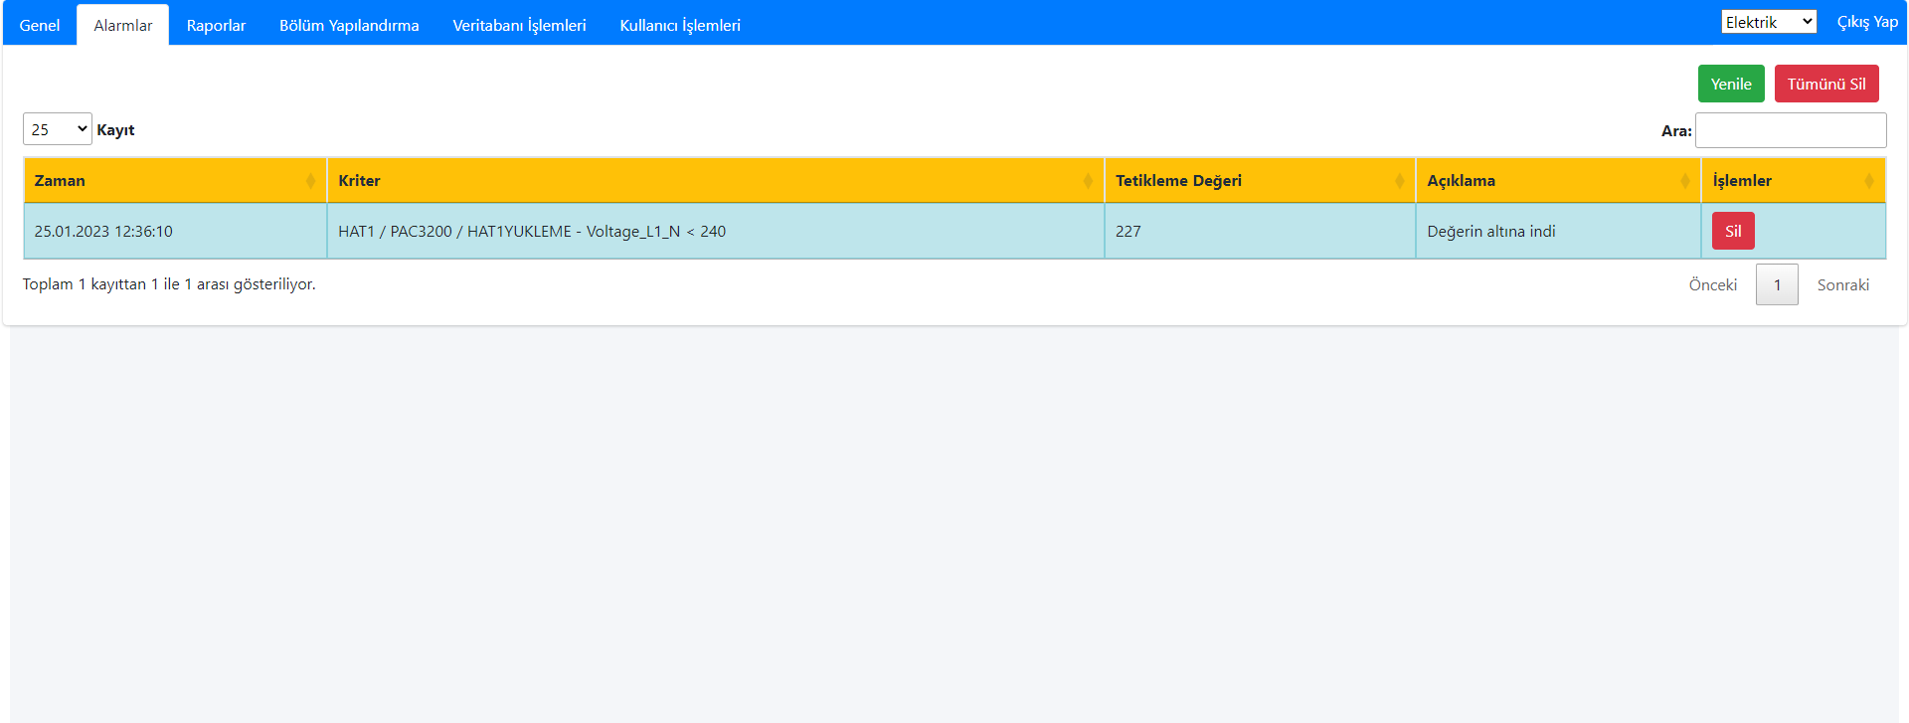This screenshot has height=723, width=1909.
Task: Switch to the Raporlar tab
Action: (216, 25)
